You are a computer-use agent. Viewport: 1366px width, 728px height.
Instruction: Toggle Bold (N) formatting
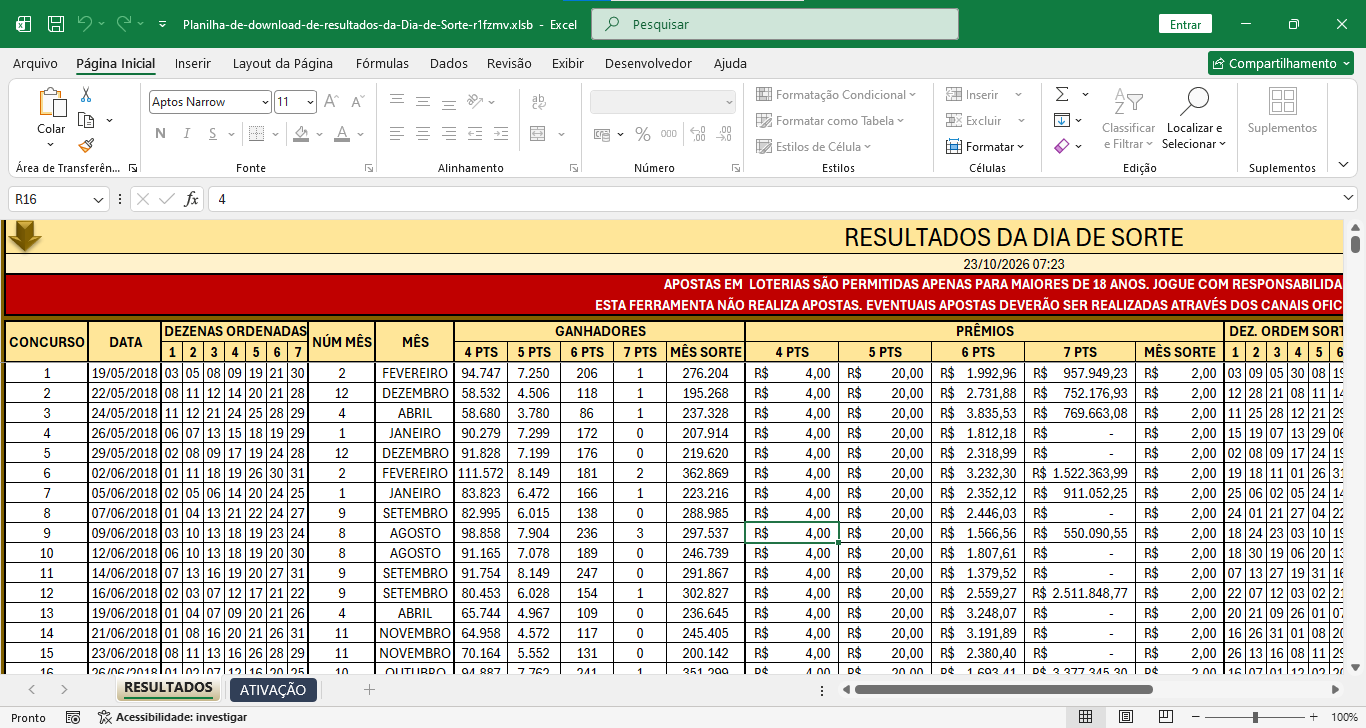pyautogui.click(x=160, y=134)
